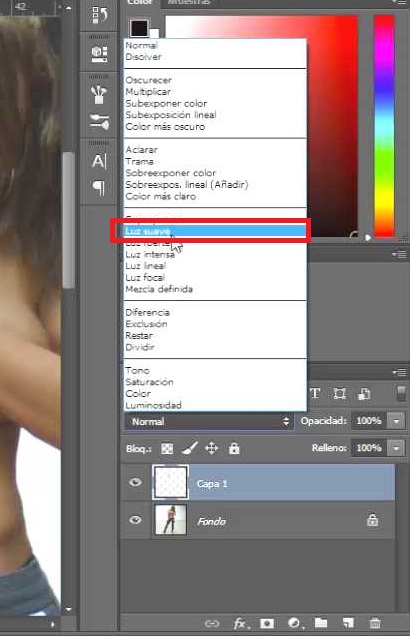Open the History panel icon
Image resolution: width=410 pixels, height=636 pixels.
tap(99, 15)
